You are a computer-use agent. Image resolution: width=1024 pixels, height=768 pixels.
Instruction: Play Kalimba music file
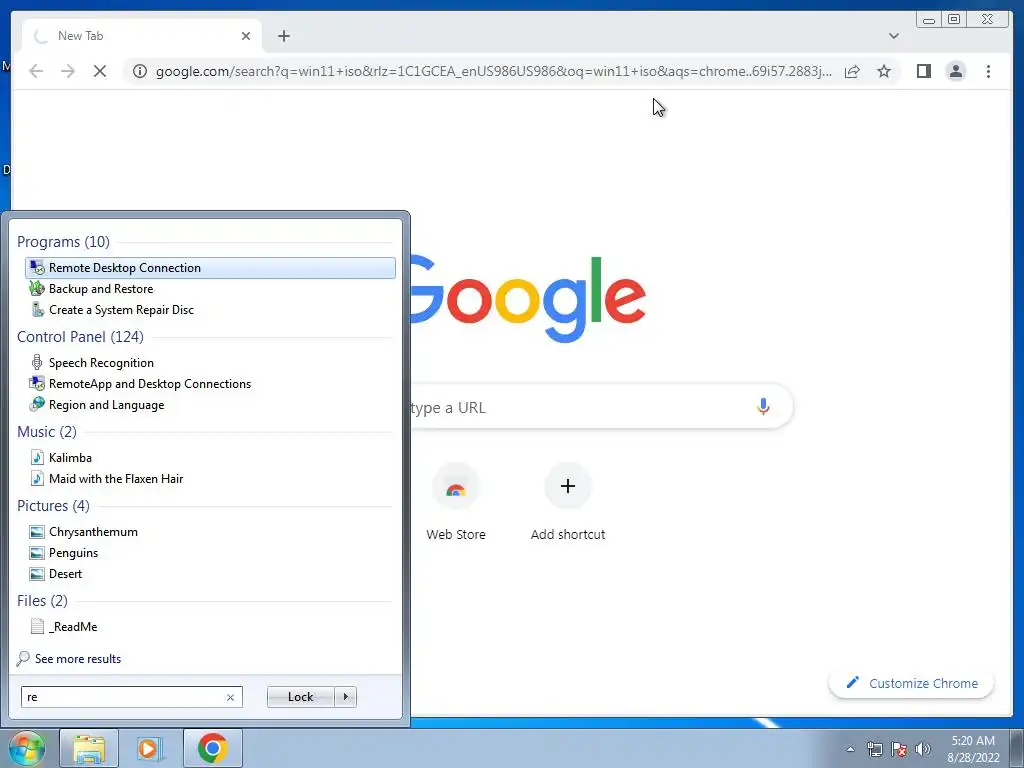click(x=210, y=457)
